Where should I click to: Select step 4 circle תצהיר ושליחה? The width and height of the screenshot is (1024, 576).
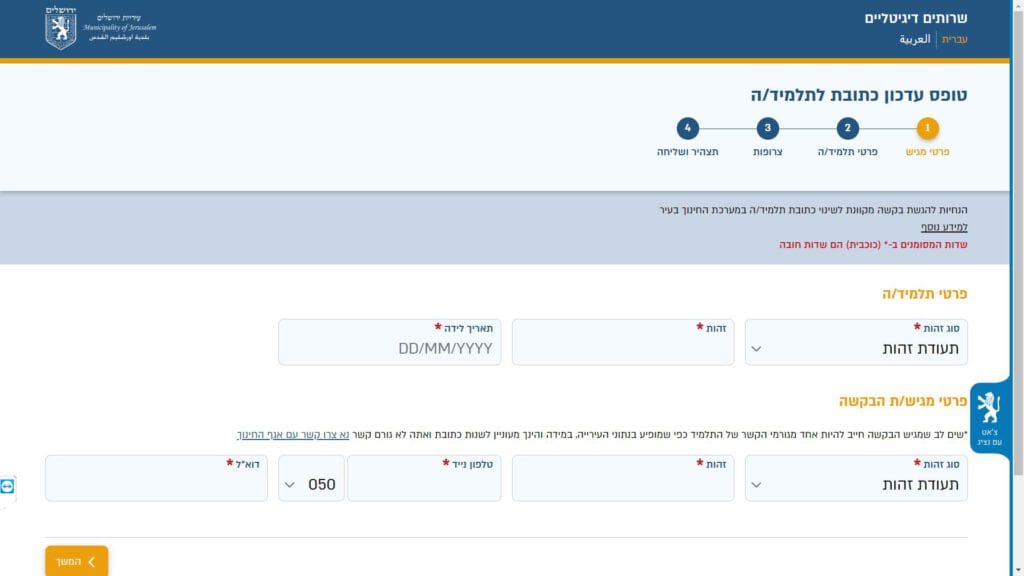687,128
